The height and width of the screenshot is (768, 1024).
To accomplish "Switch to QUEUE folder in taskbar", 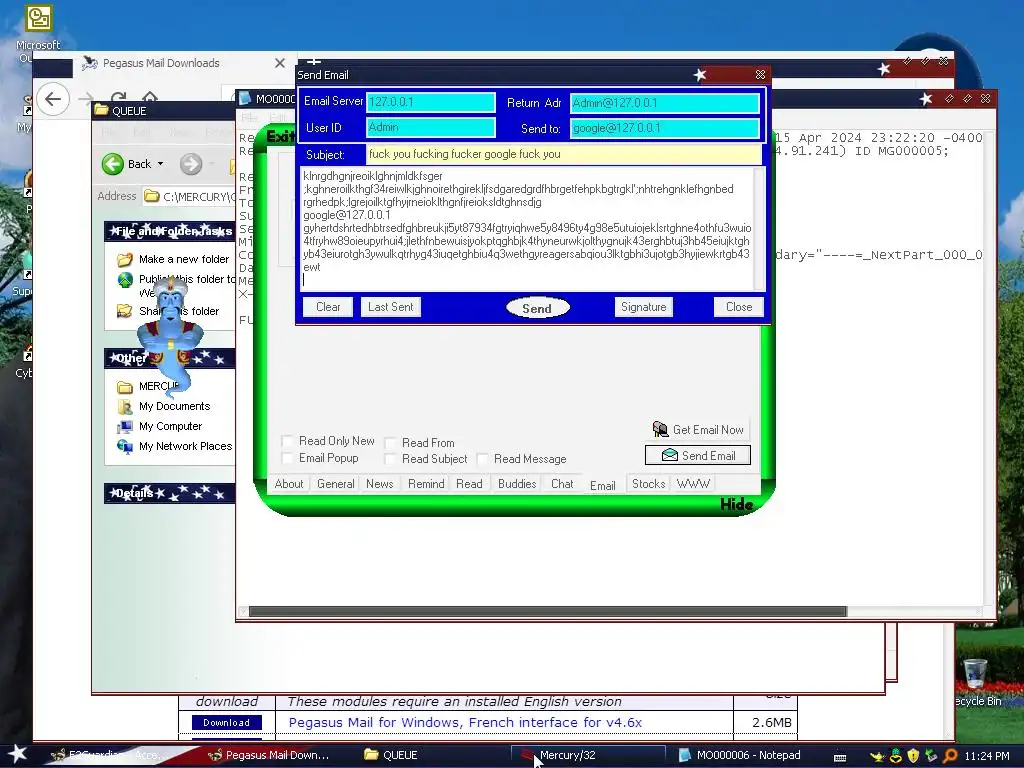I will (431, 756).
